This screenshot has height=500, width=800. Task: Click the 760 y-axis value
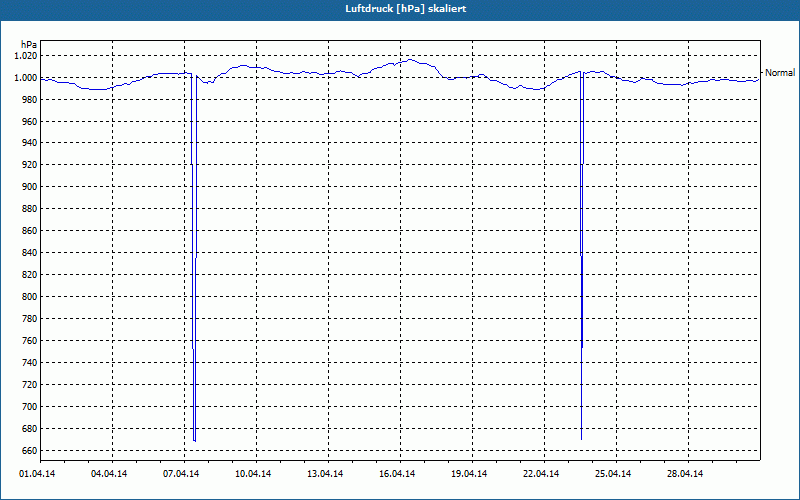(30, 341)
